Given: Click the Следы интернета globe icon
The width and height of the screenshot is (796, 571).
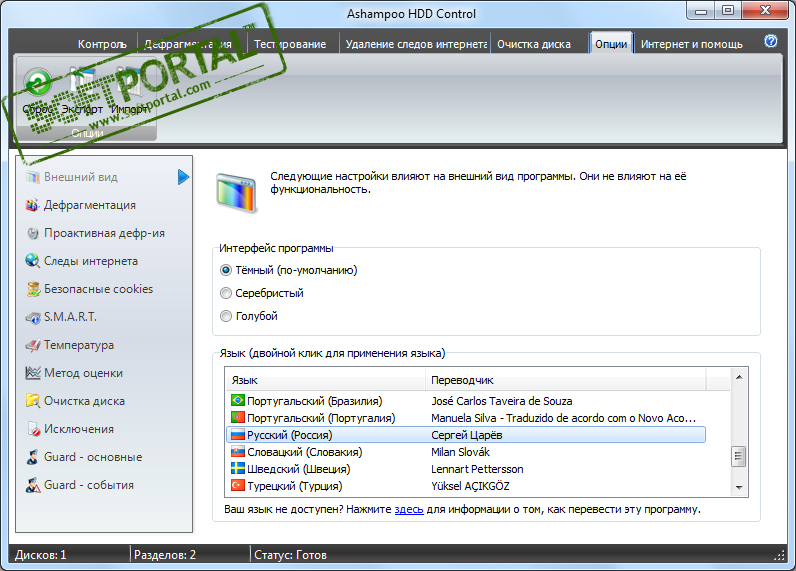Looking at the screenshot, I should click(32, 261).
